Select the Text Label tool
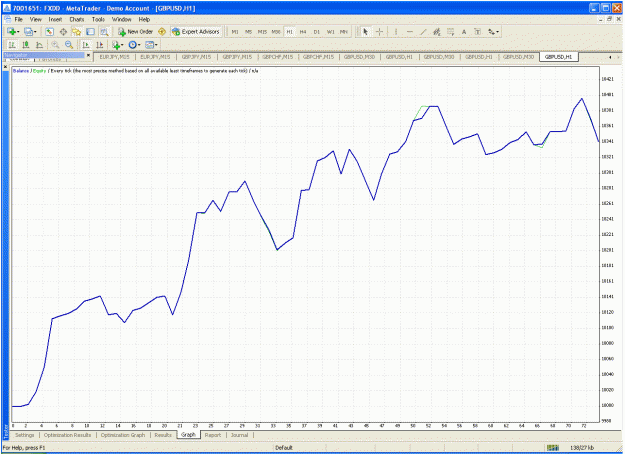Image resolution: width=625 pixels, height=454 pixels. (x=478, y=31)
